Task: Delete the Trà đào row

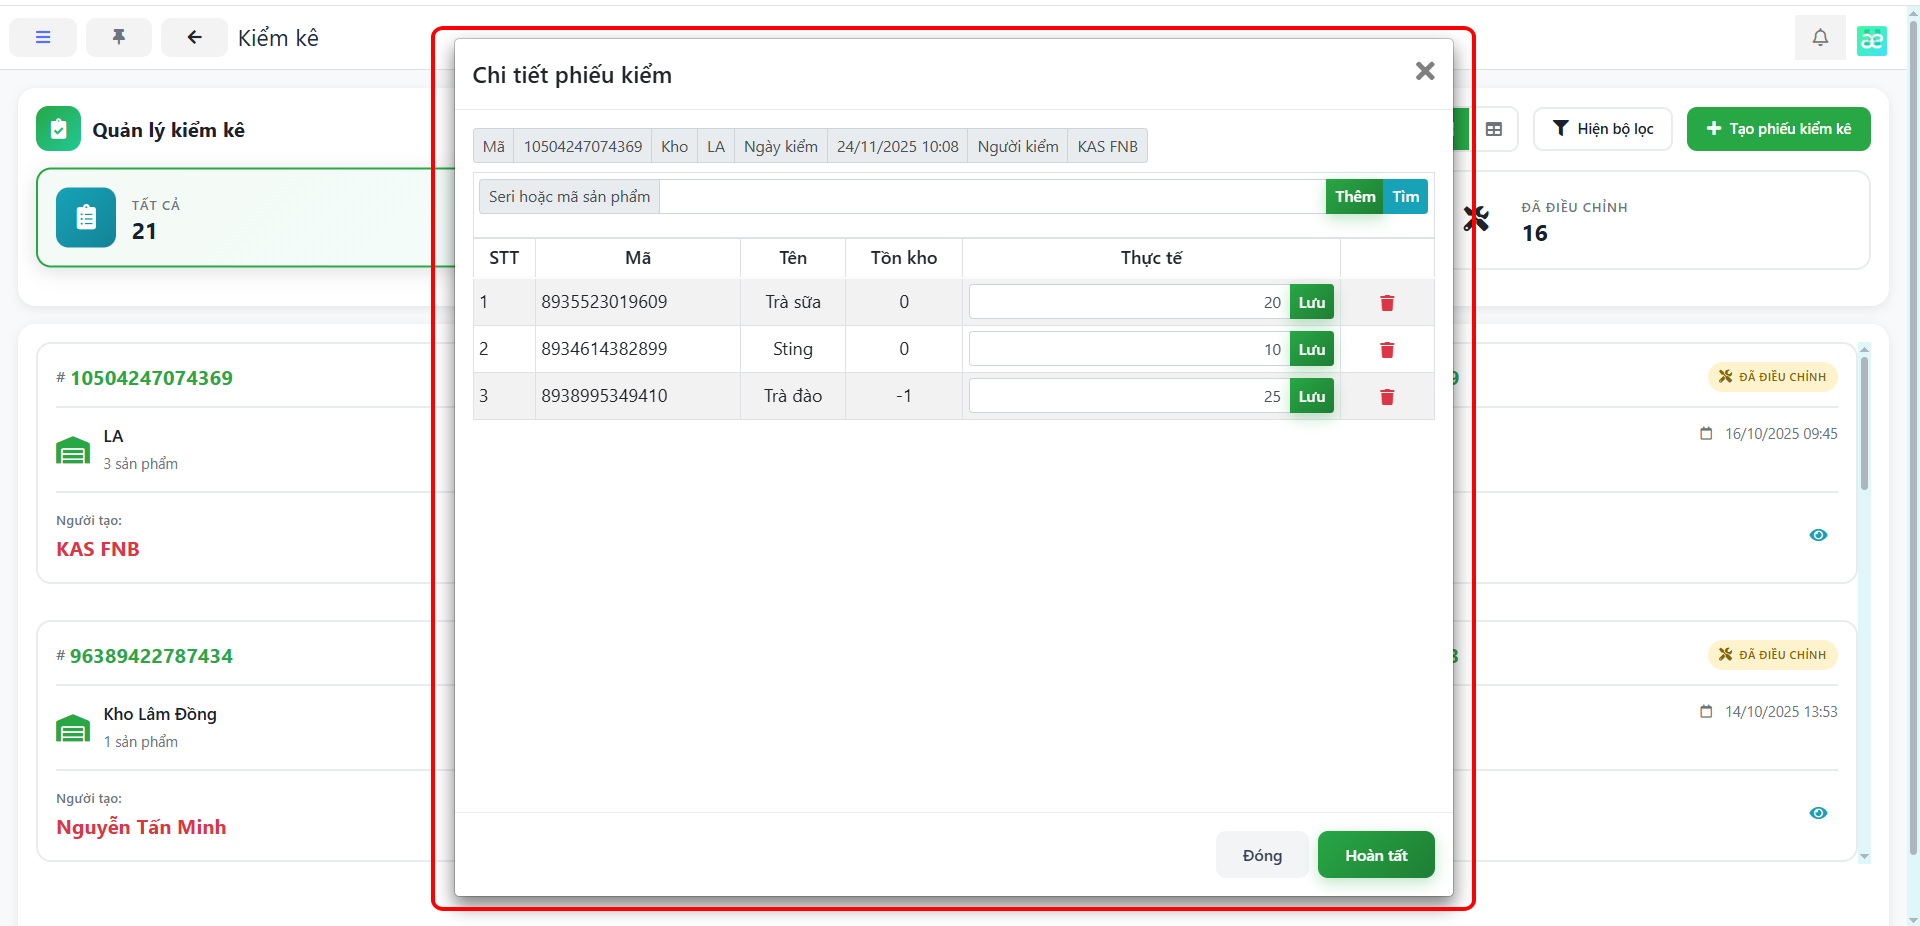Action: pyautogui.click(x=1387, y=397)
